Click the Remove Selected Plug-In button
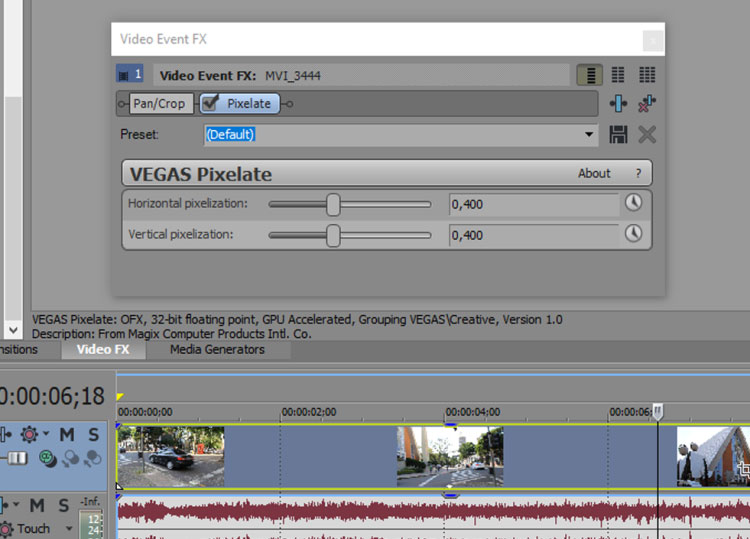Screen dimensions: 750x539 tap(647, 103)
